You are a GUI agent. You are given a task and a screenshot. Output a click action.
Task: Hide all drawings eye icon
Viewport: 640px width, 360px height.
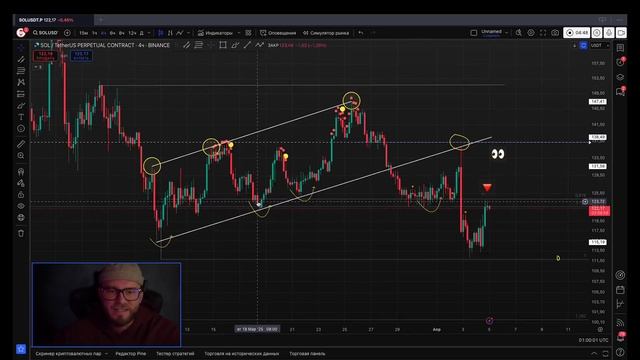(x=21, y=206)
